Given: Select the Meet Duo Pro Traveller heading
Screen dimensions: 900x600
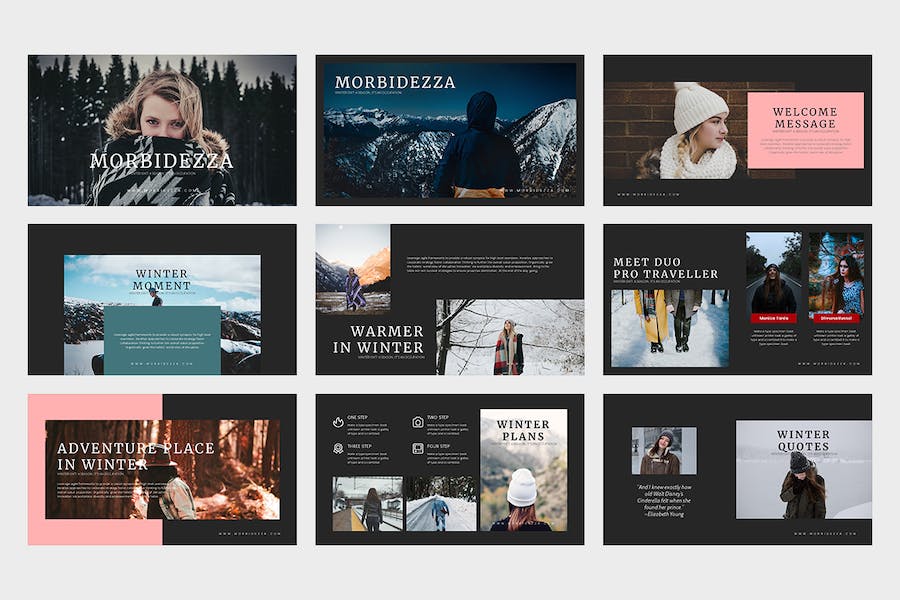Looking at the screenshot, I should pos(665,268).
